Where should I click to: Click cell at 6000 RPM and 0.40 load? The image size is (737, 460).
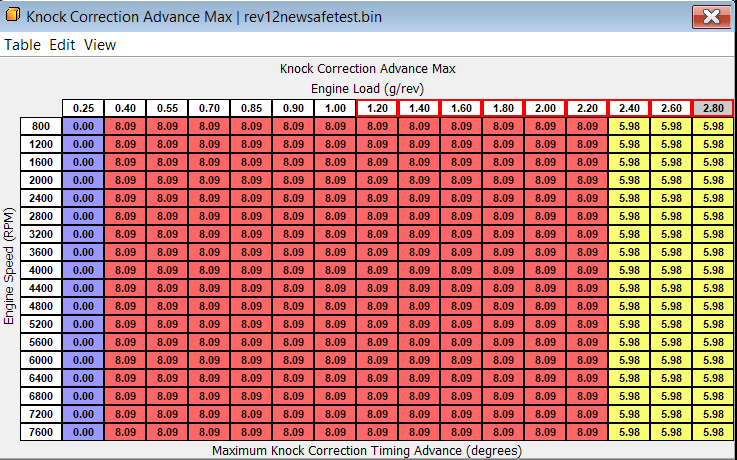pos(125,360)
